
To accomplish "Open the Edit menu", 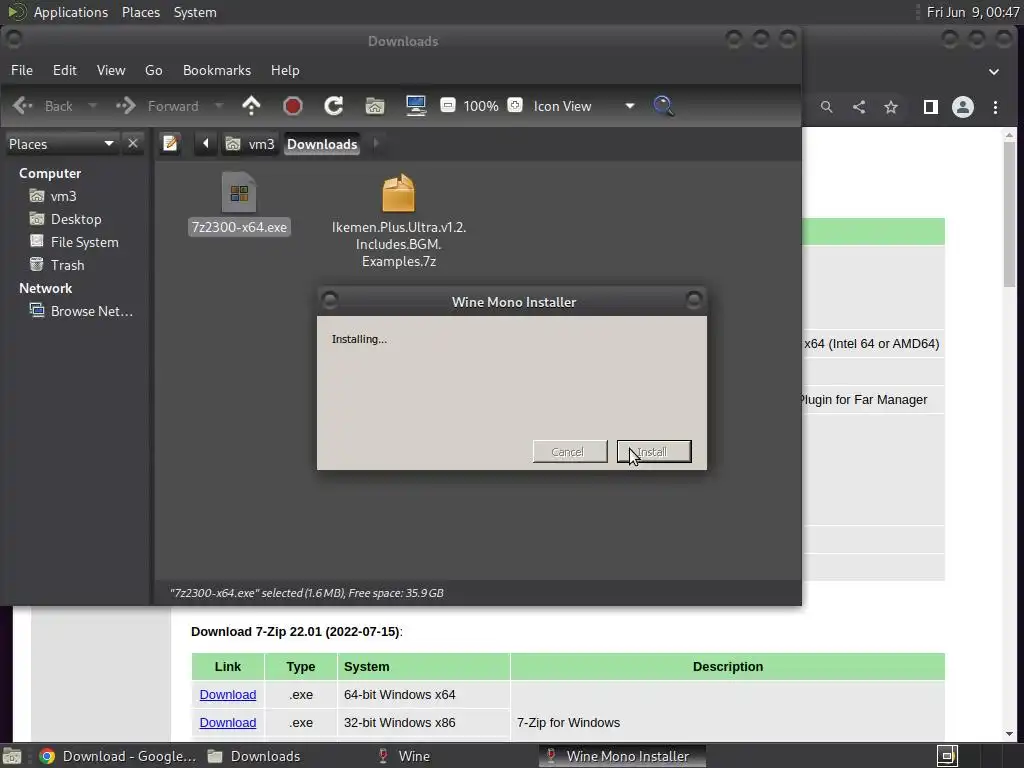I will pyautogui.click(x=65, y=70).
